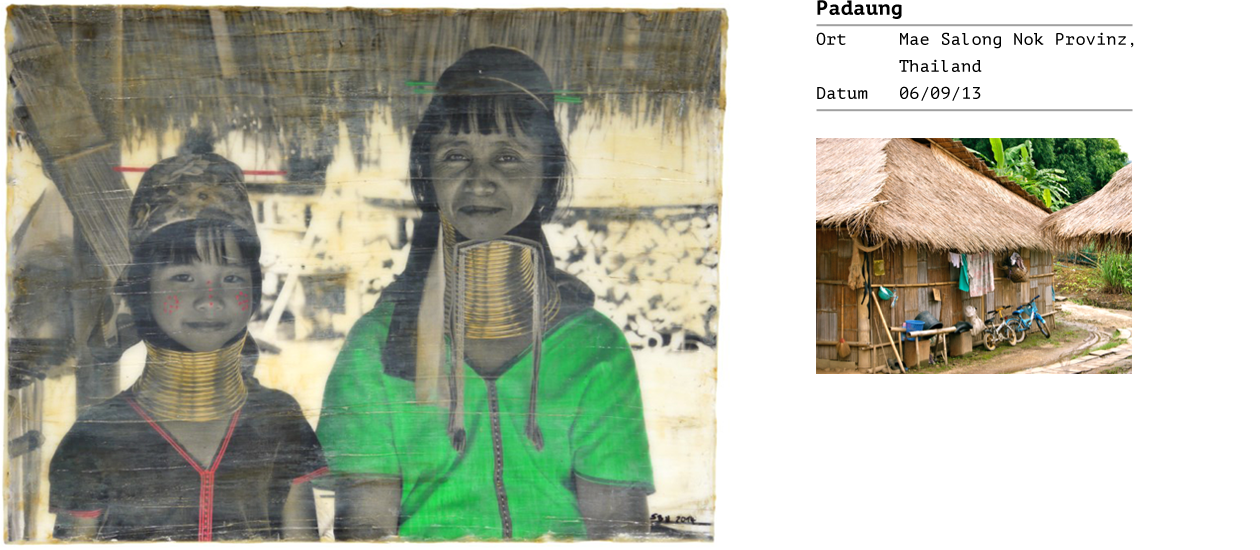Select the Datum label
The width and height of the screenshot is (1260, 550).
[842, 94]
